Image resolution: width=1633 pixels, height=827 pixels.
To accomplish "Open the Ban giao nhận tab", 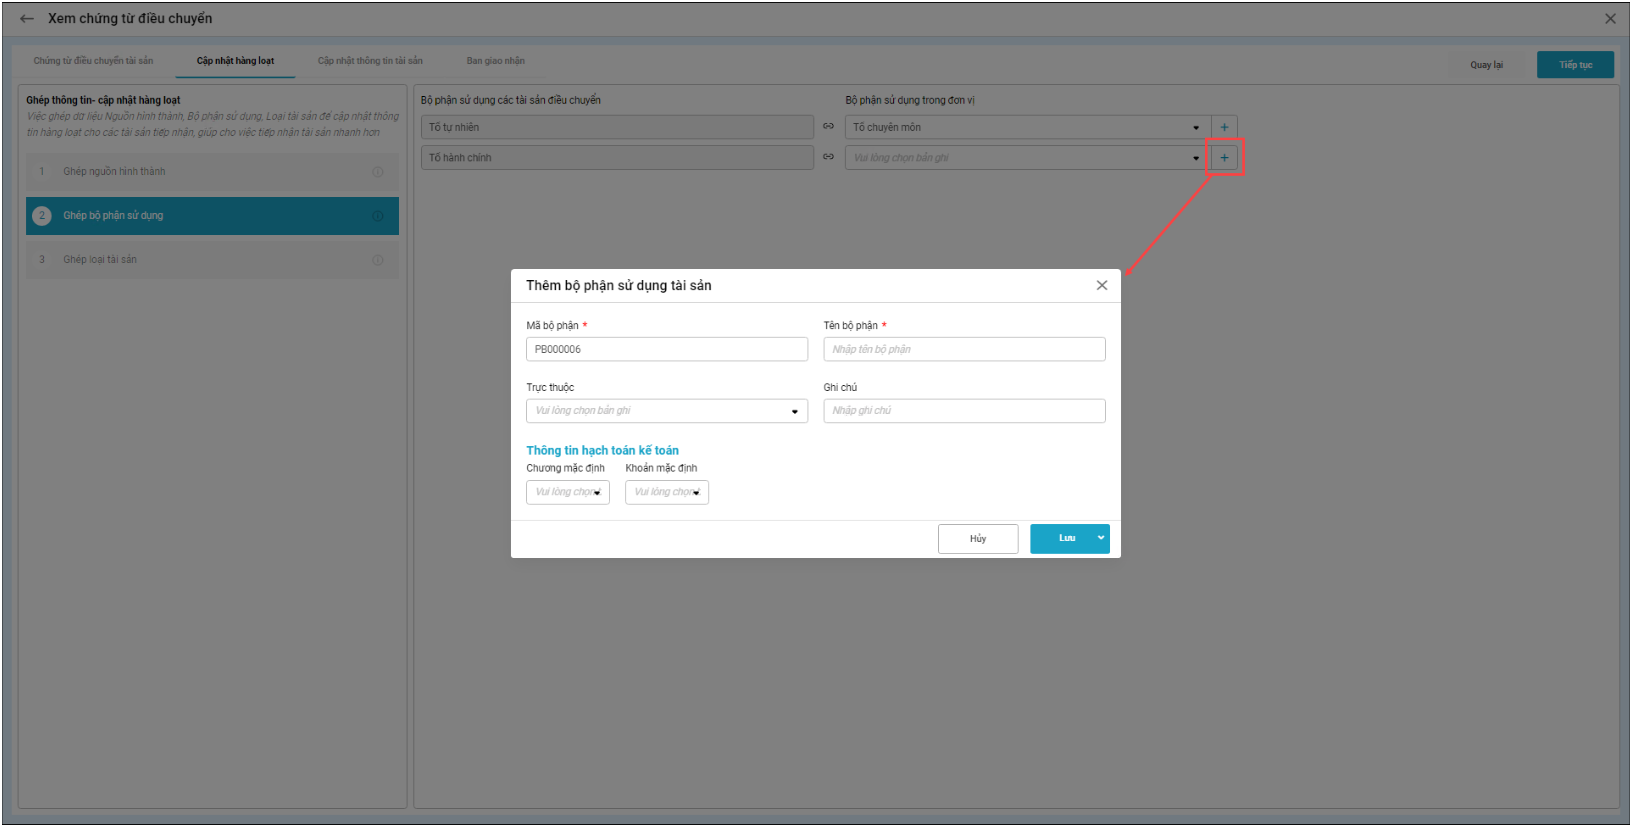I will tap(495, 61).
